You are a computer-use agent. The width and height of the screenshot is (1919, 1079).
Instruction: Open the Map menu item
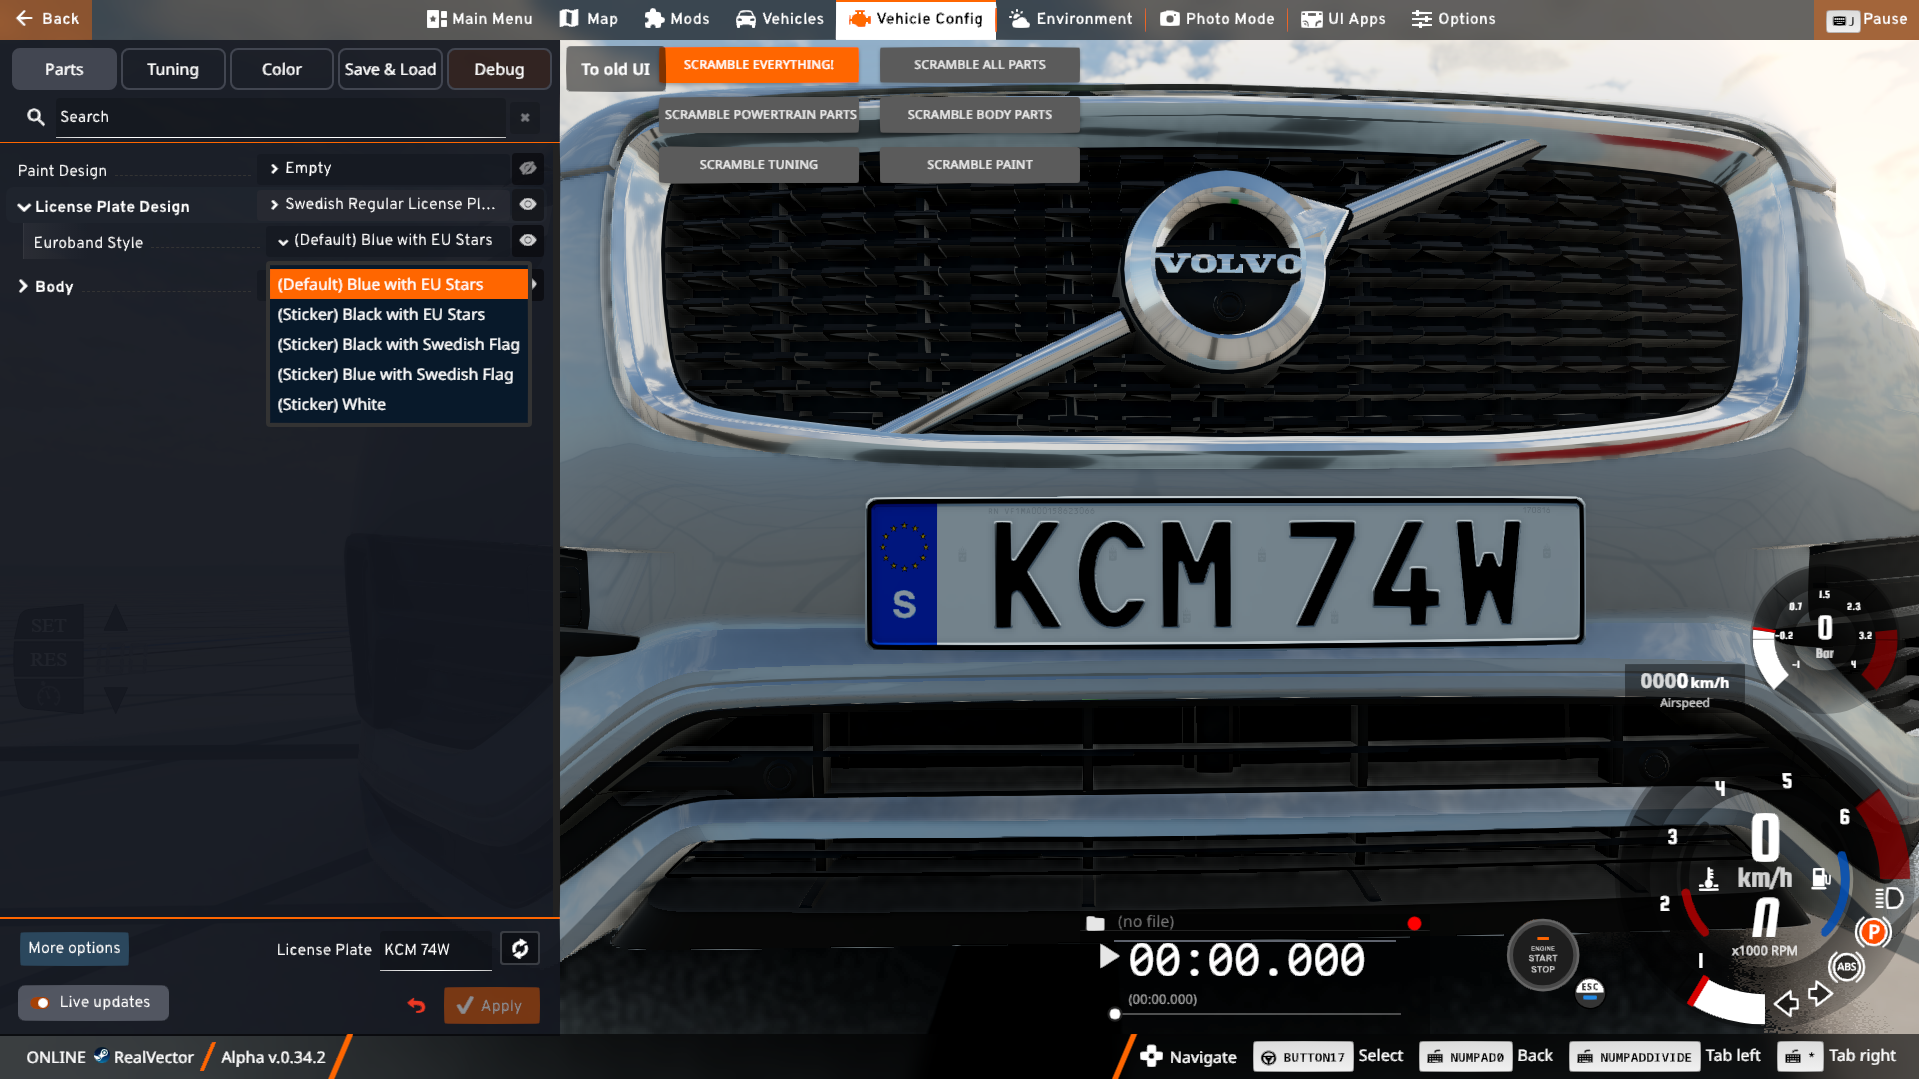click(x=589, y=19)
